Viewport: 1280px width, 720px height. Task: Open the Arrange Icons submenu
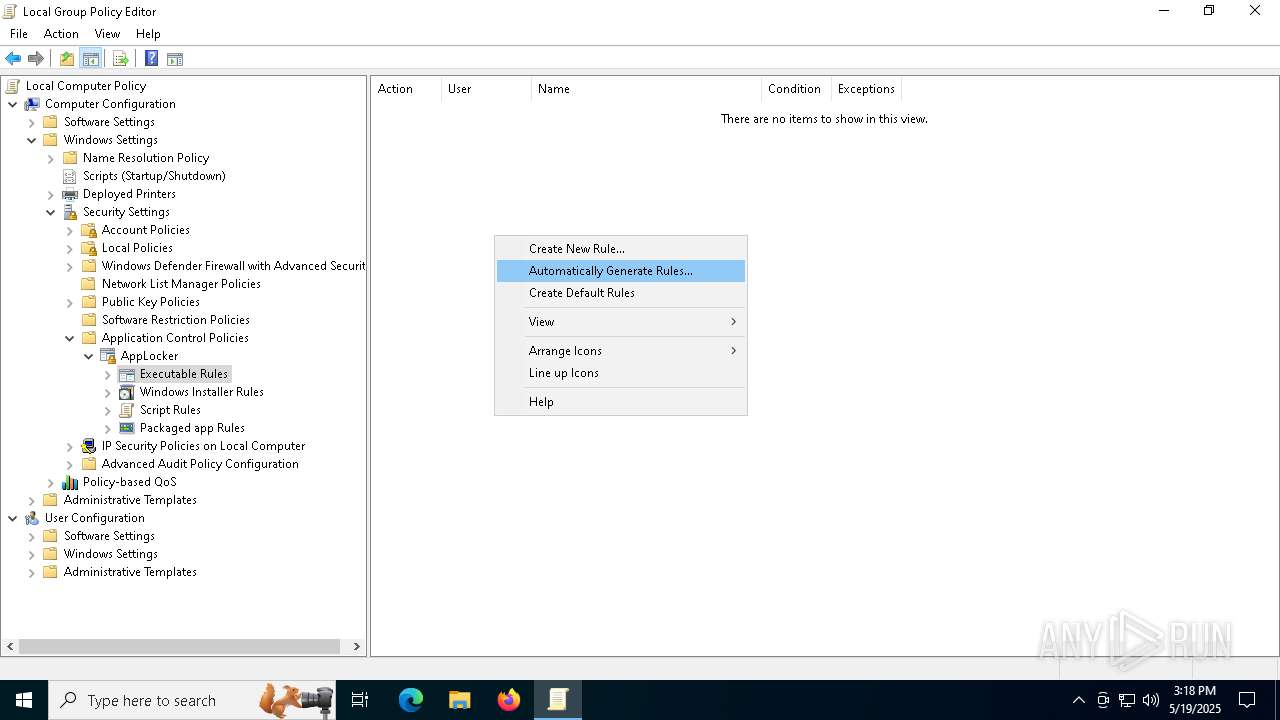[621, 351]
